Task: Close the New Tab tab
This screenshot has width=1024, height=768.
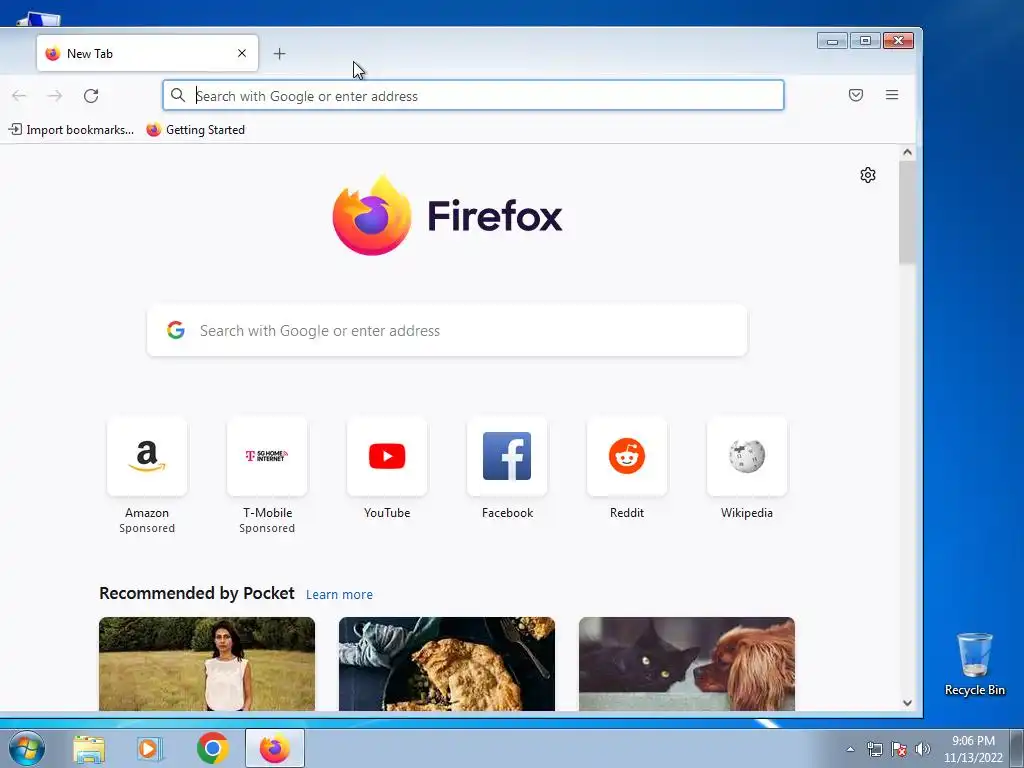Action: [x=242, y=54]
